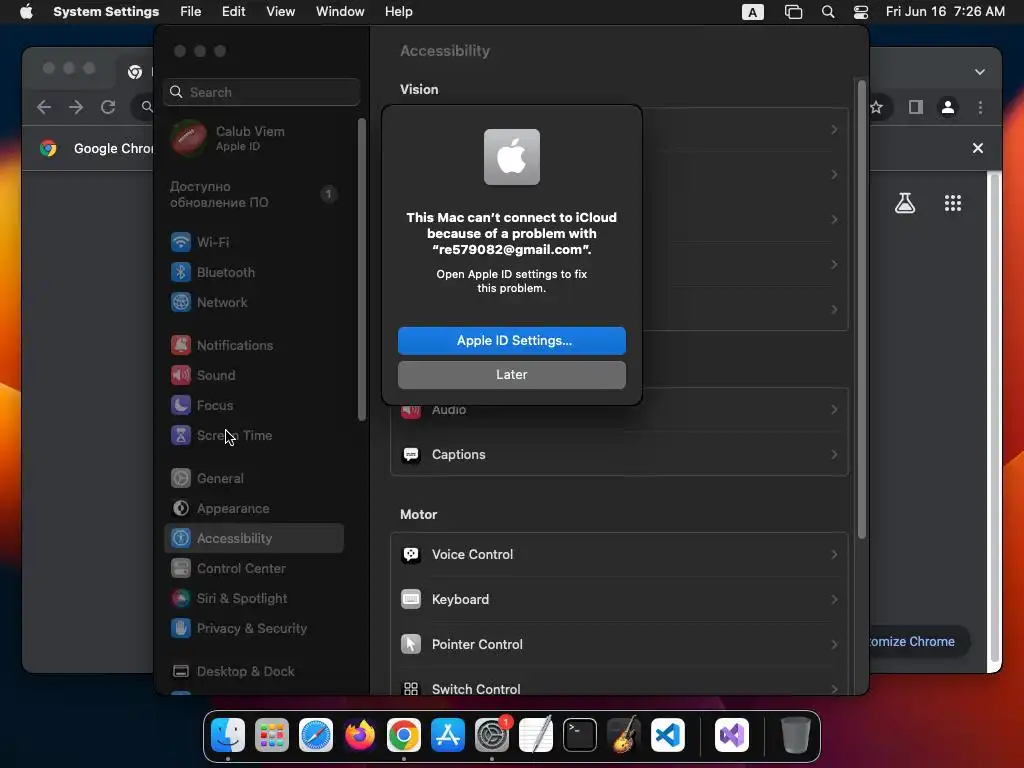Open Pointer Control settings row
This screenshot has width=1024, height=768.
point(619,645)
